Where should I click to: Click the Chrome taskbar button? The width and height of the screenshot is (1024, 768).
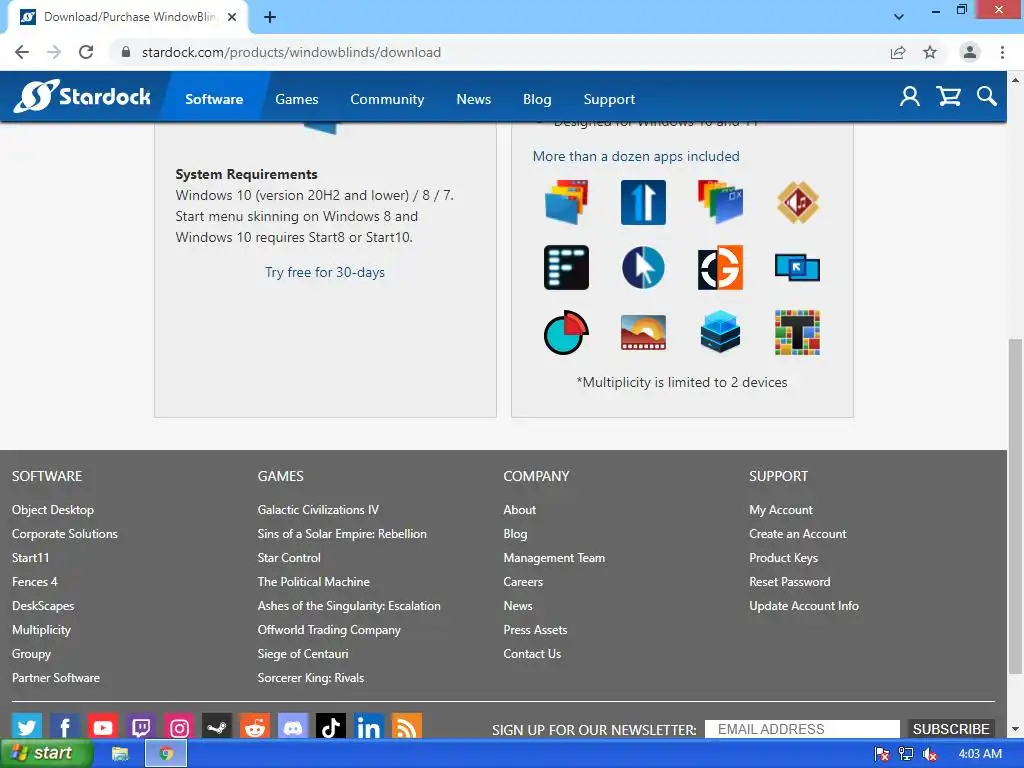pos(166,754)
